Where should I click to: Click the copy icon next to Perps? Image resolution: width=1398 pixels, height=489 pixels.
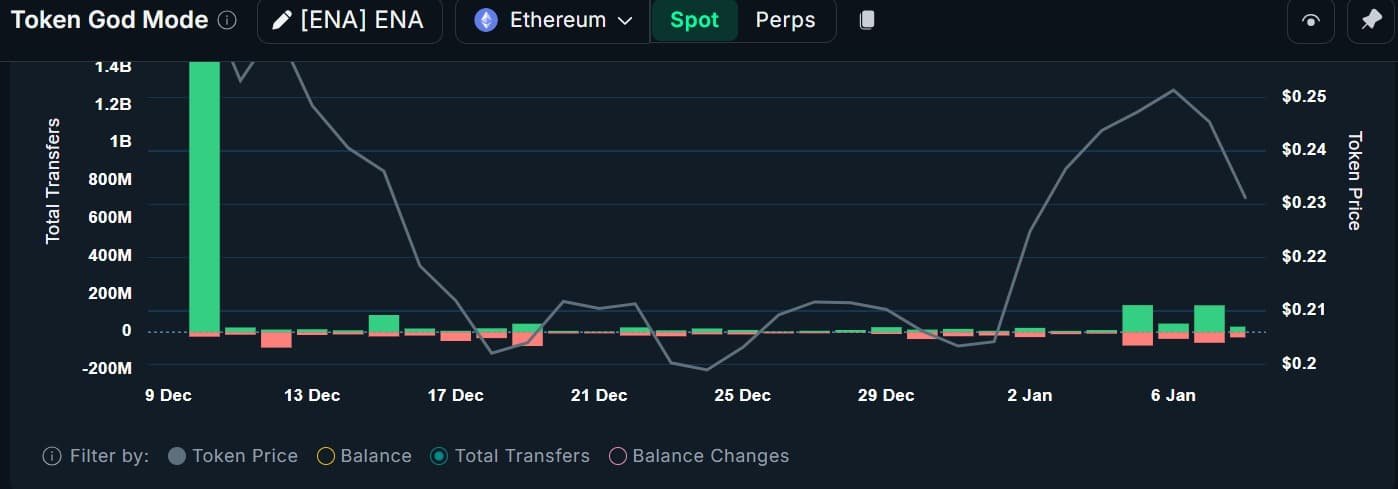coord(867,20)
